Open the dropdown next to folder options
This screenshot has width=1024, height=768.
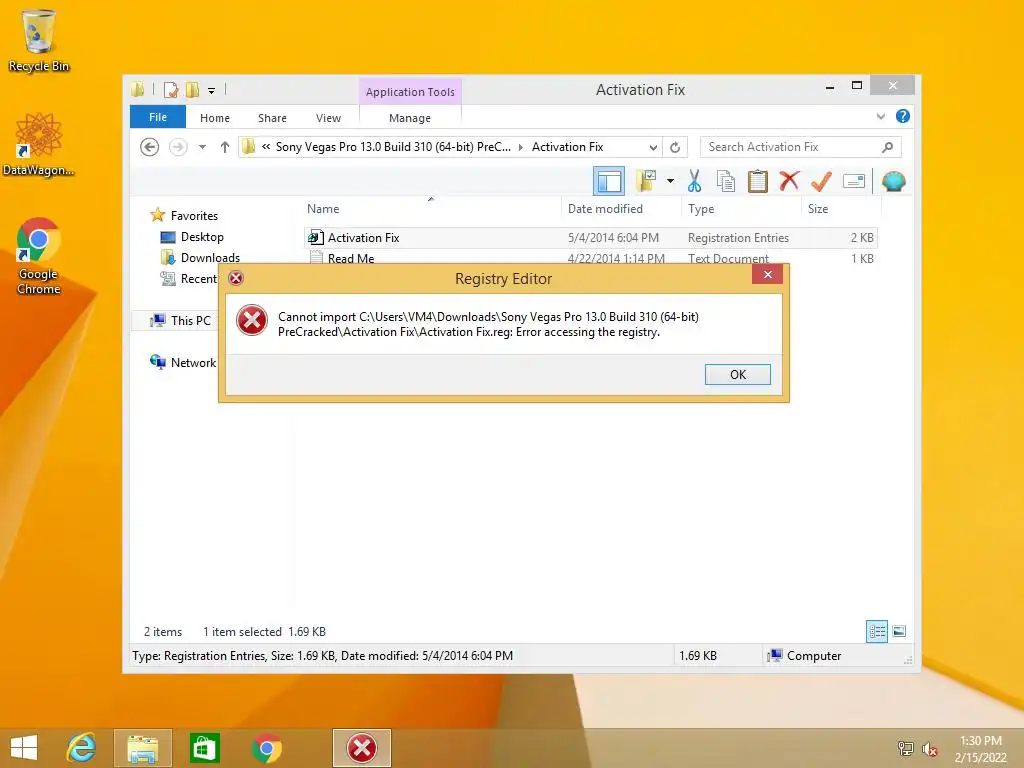click(670, 181)
